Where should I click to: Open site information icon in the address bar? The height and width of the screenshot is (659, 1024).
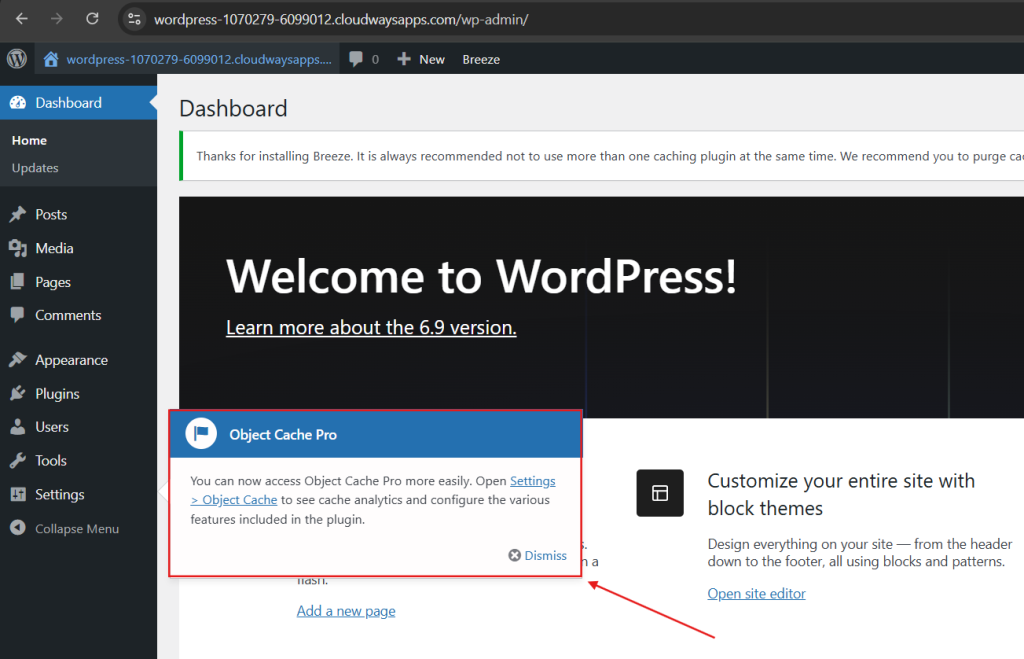[134, 20]
